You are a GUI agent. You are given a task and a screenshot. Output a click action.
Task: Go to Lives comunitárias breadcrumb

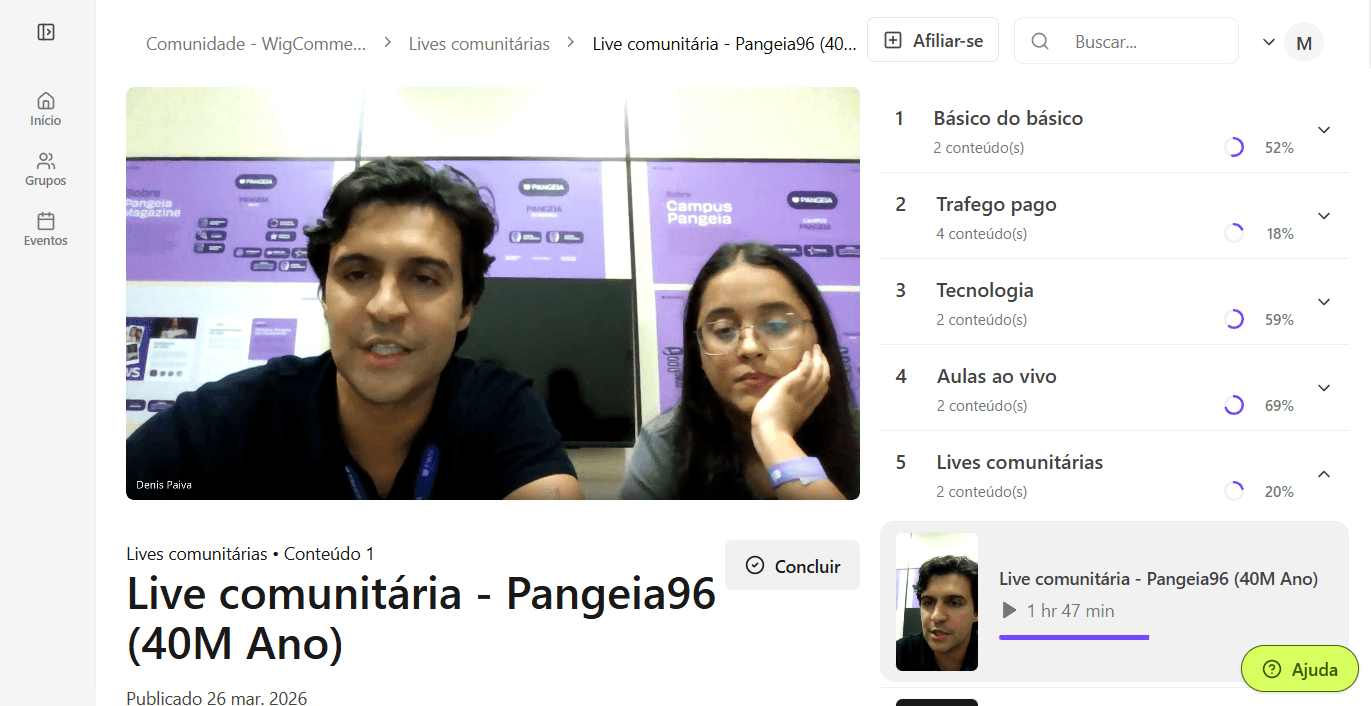479,43
